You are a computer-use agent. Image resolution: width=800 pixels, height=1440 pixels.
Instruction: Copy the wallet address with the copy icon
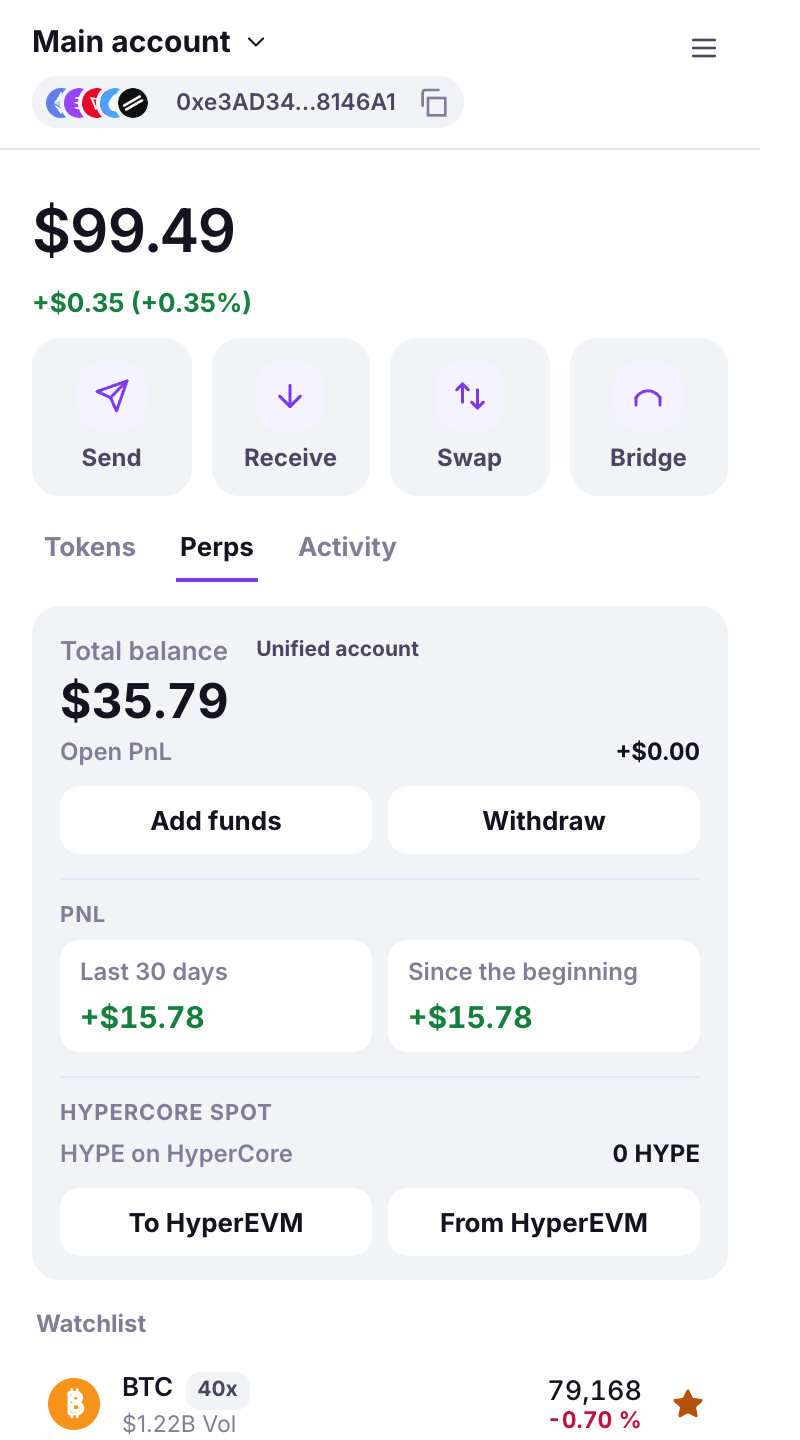[x=434, y=103]
